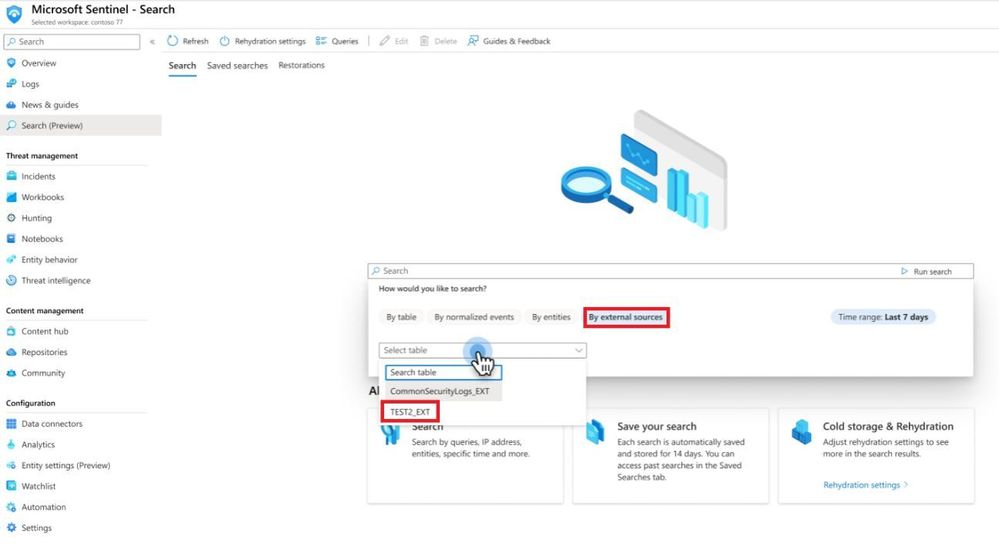Select the By entities option

[551, 317]
